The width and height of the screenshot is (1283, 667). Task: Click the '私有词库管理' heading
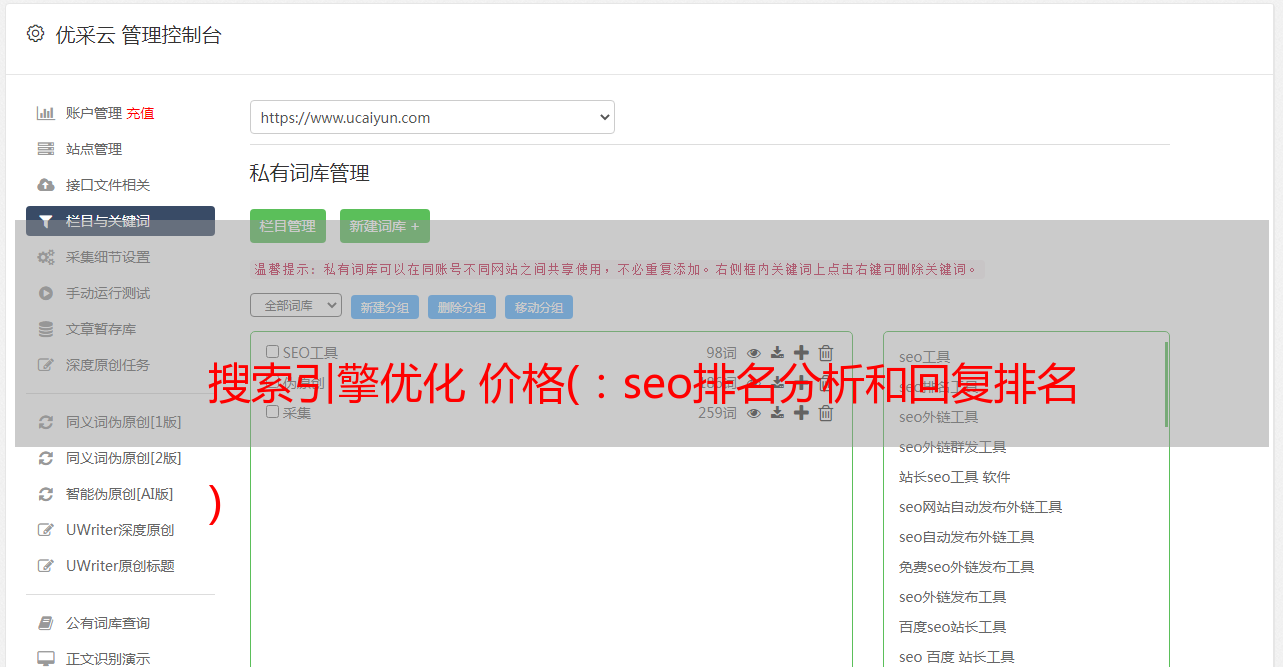coord(310,173)
